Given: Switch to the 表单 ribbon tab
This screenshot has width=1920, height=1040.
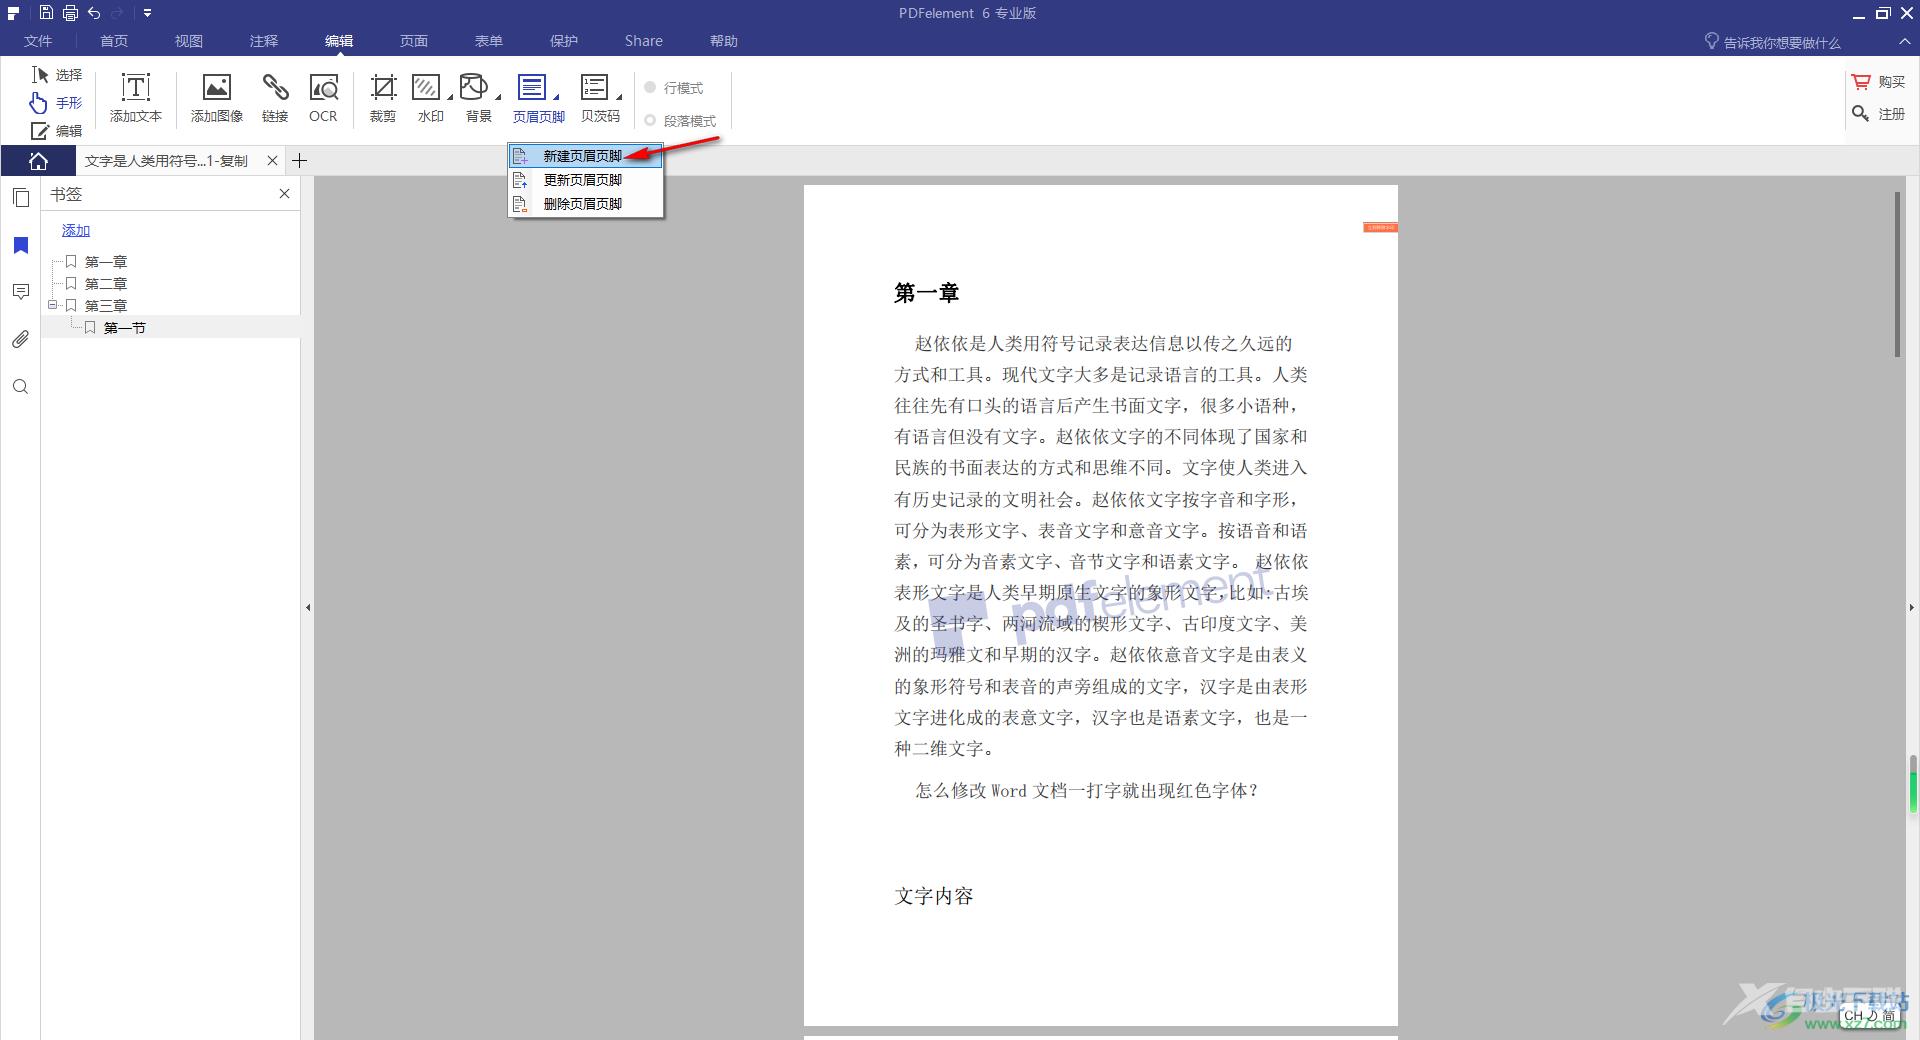Looking at the screenshot, I should pos(489,41).
